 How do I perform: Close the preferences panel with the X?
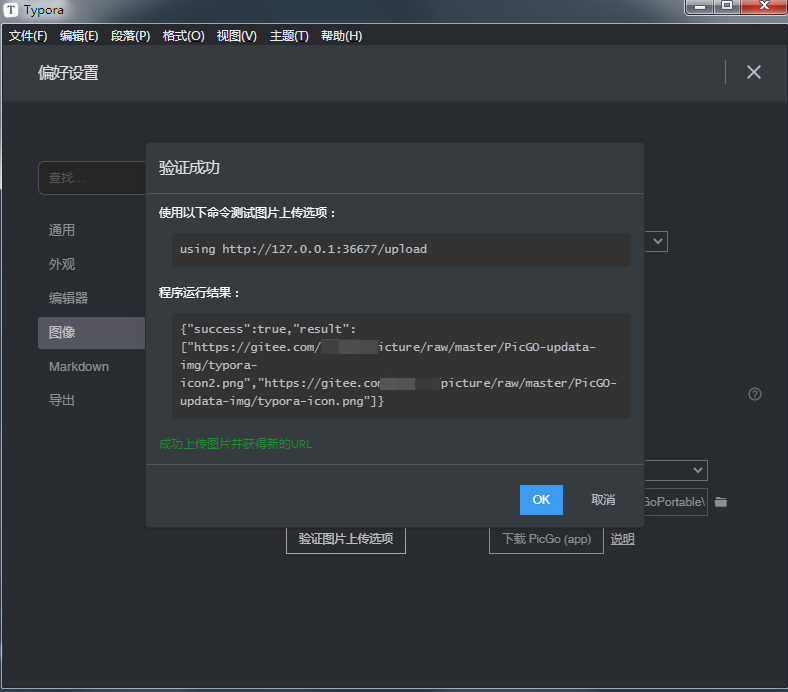pyautogui.click(x=753, y=72)
